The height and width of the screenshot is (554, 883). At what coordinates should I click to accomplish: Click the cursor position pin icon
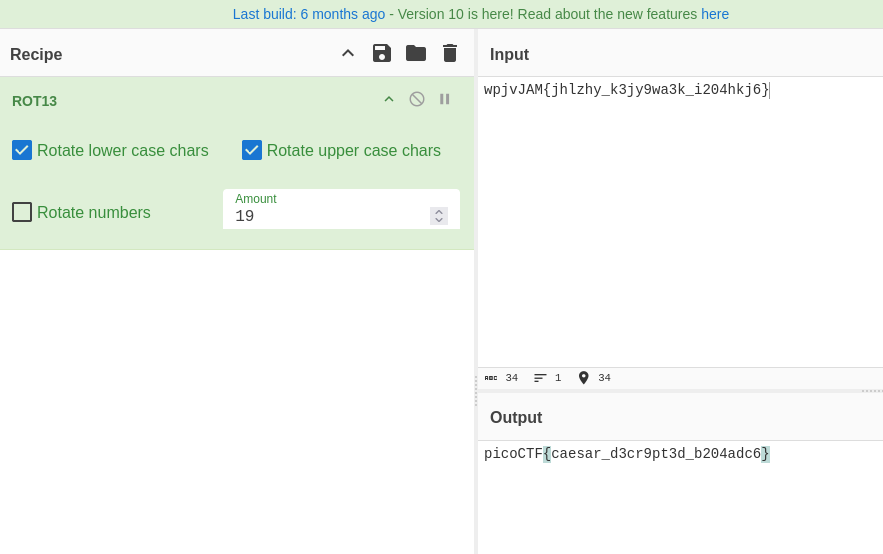click(x=584, y=378)
